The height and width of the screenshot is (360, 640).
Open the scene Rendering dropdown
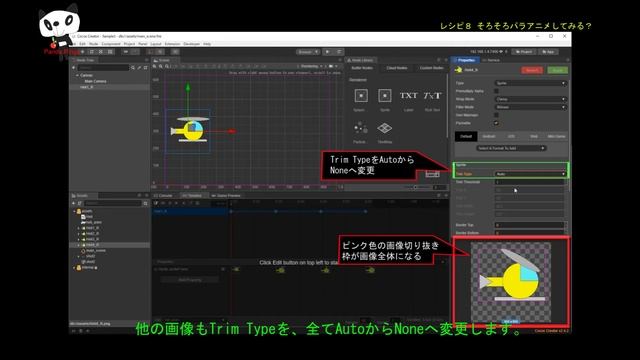311,66
